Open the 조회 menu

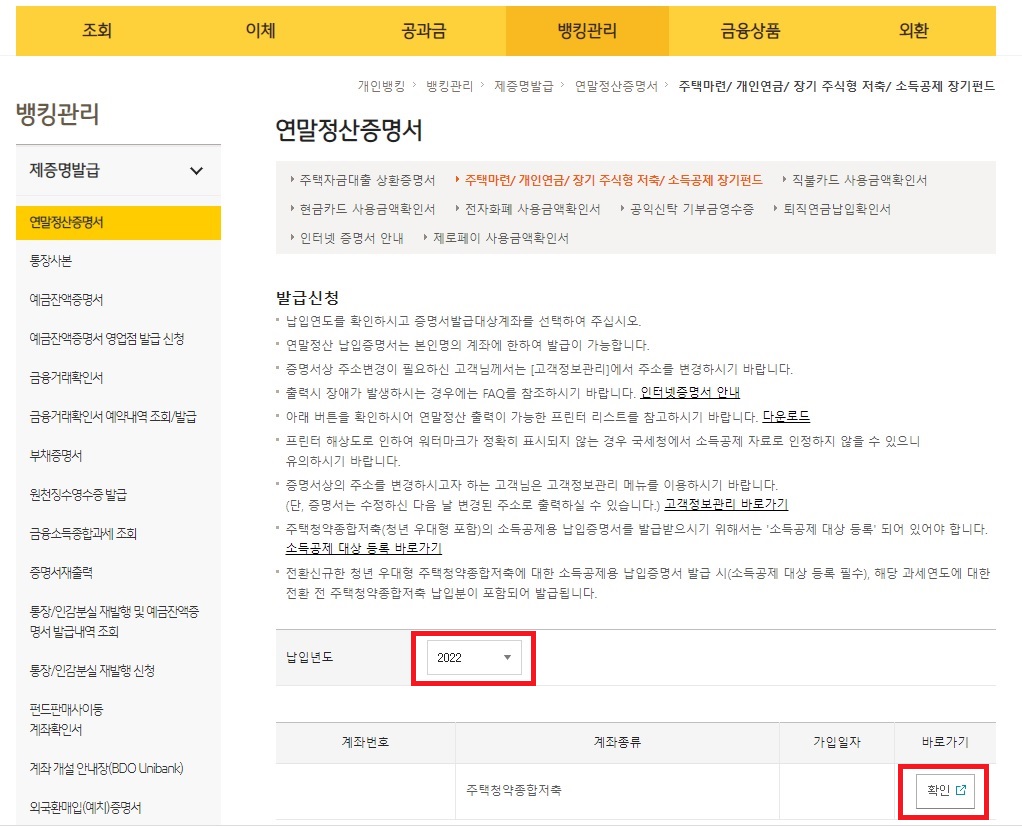(97, 31)
